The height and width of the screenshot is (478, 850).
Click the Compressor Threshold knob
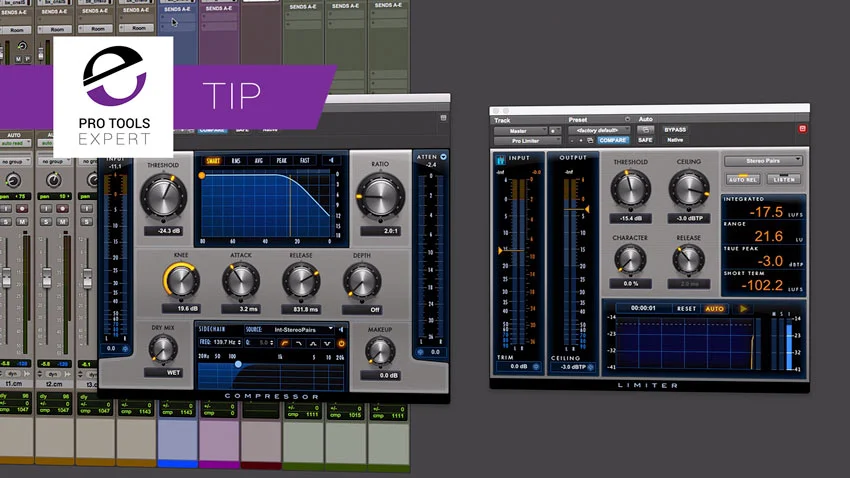(x=163, y=196)
